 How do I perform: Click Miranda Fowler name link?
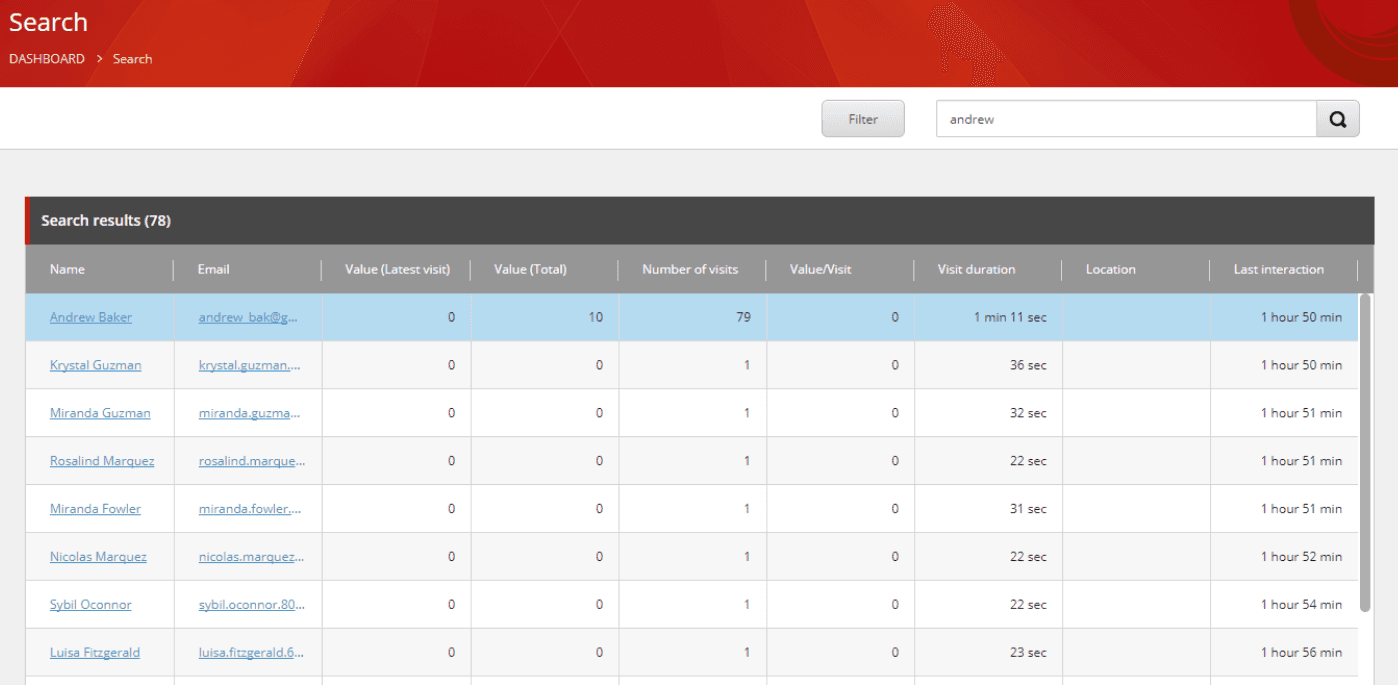[x=95, y=509]
